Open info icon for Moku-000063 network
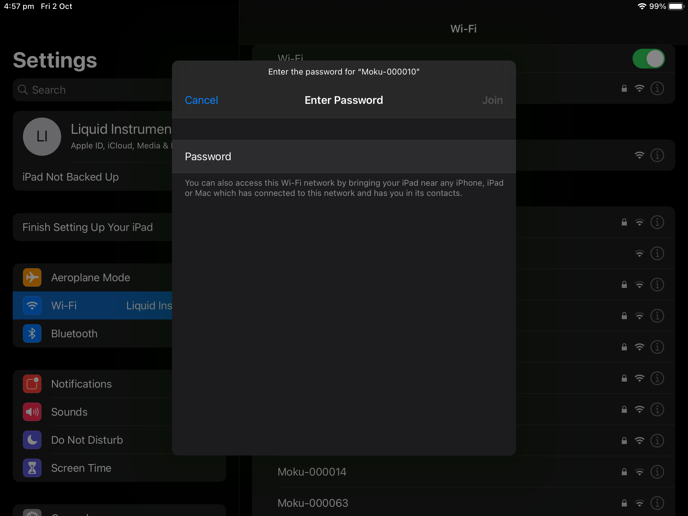This screenshot has height=516, width=688. [x=657, y=503]
